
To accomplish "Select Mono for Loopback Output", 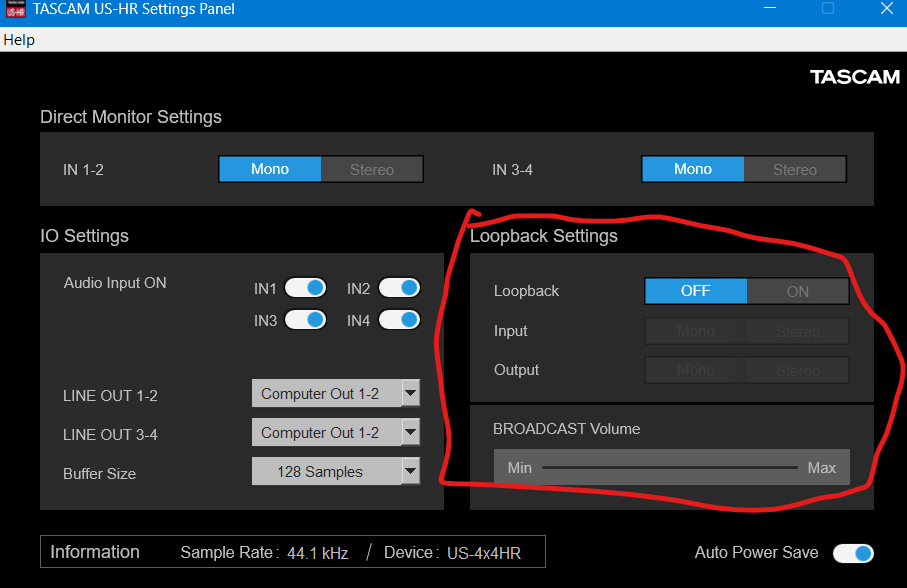I will (696, 370).
